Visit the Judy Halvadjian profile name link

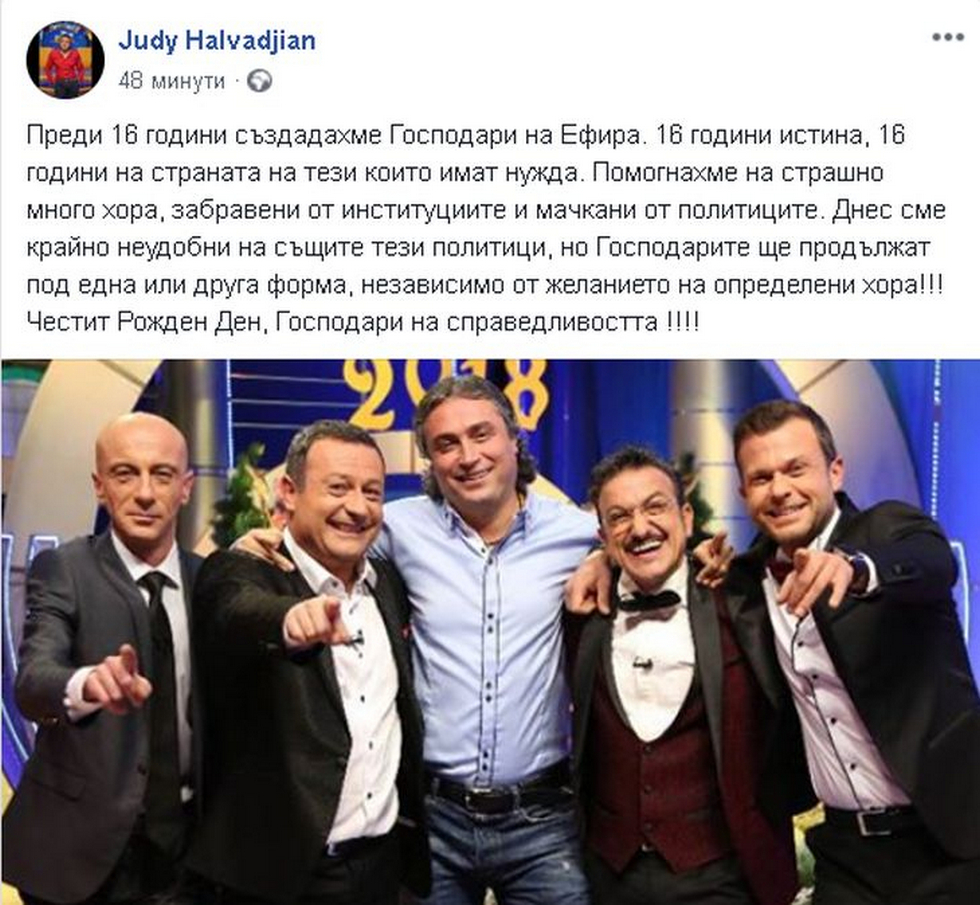[x=217, y=41]
